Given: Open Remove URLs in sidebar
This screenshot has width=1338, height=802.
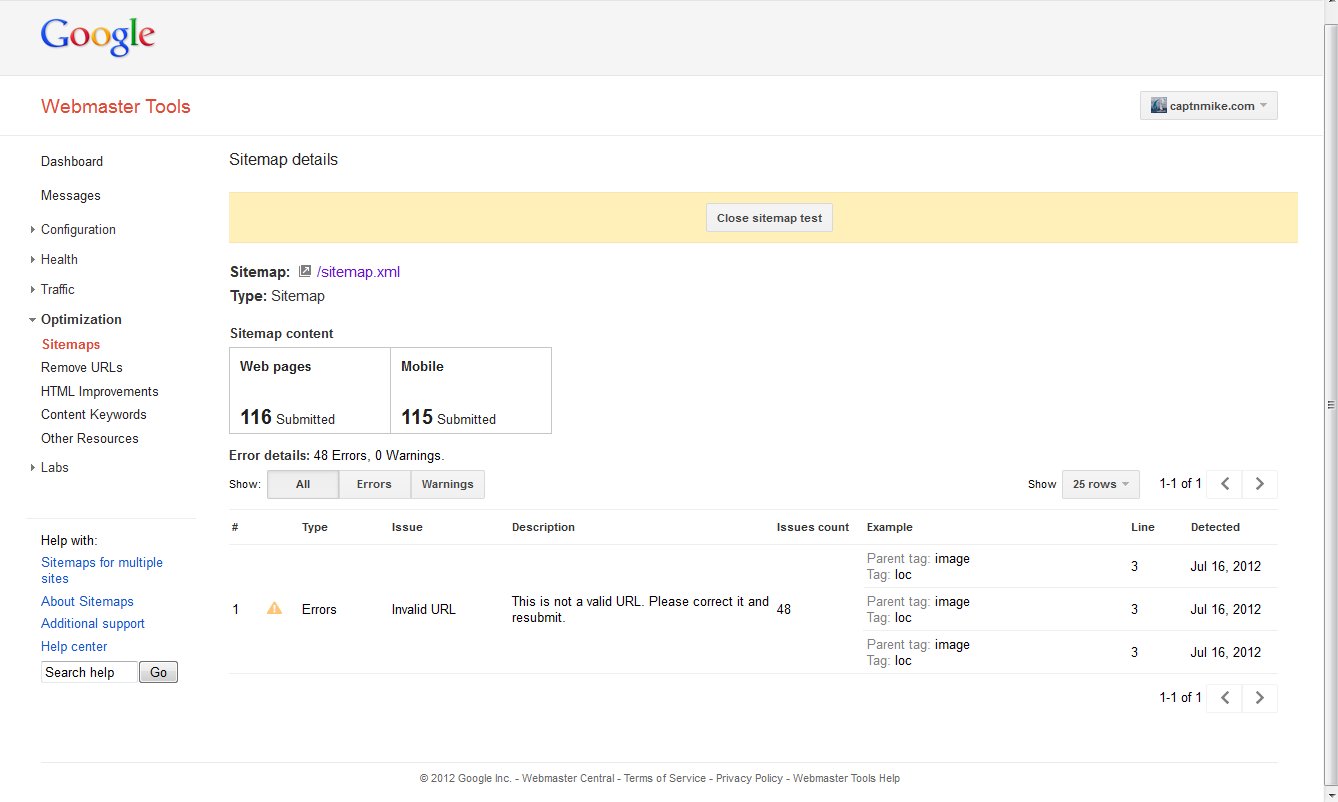Looking at the screenshot, I should point(82,367).
